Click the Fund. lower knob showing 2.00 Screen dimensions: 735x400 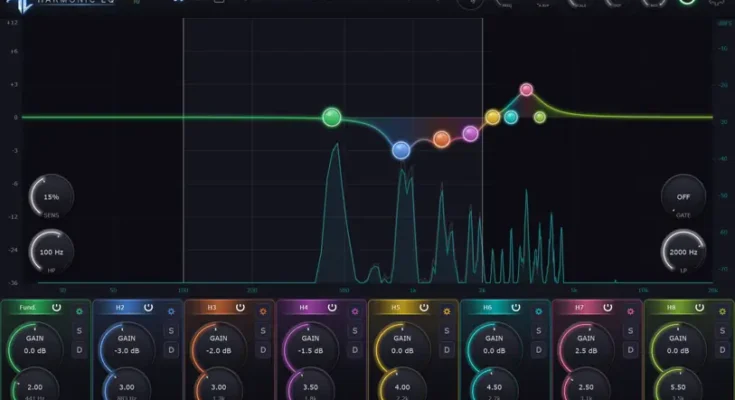35,386
